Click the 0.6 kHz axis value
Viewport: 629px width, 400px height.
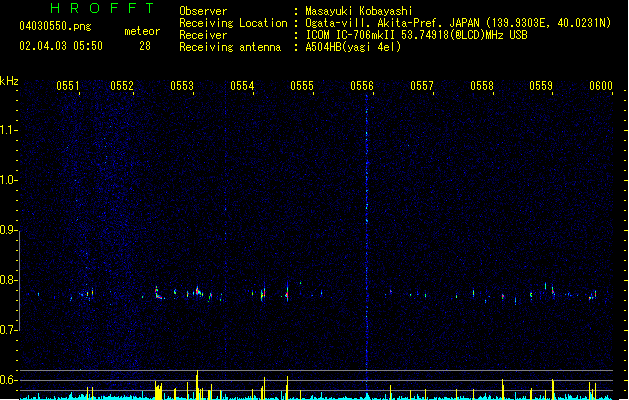coord(8,380)
